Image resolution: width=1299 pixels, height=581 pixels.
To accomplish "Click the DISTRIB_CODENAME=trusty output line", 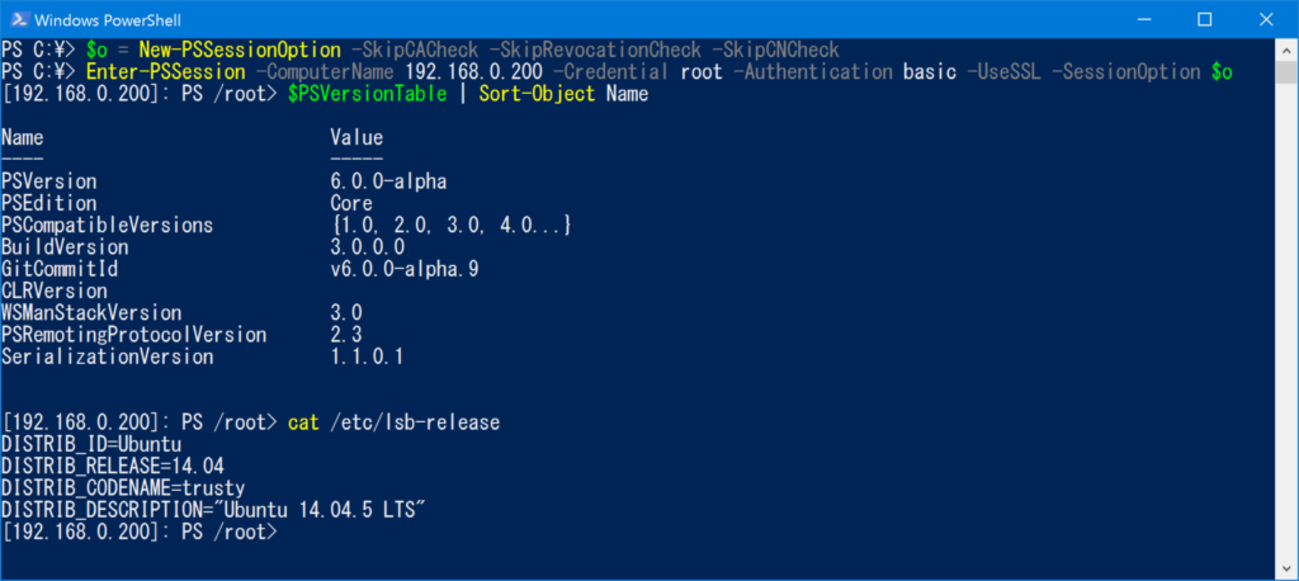I will coord(123,488).
